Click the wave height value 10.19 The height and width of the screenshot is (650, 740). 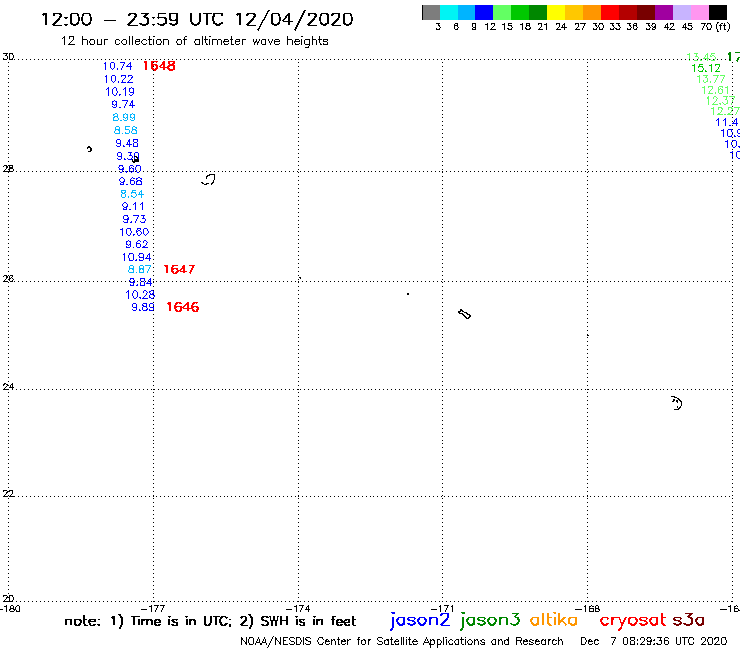(120, 92)
